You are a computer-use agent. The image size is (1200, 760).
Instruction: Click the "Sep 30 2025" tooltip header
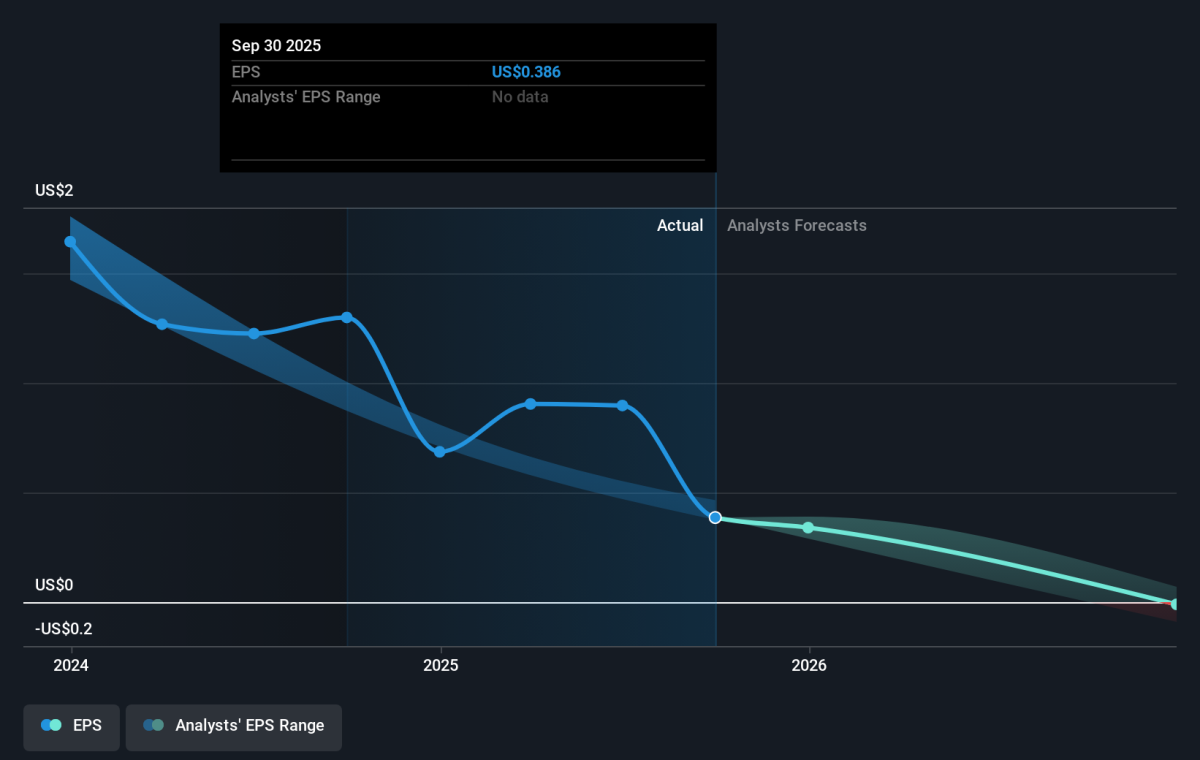pos(277,46)
